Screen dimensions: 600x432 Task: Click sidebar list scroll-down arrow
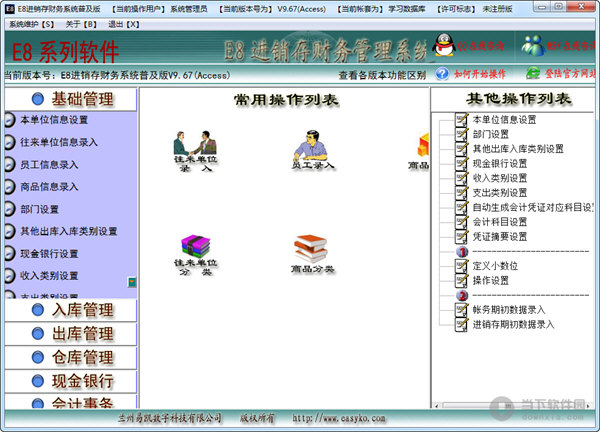click(x=132, y=282)
